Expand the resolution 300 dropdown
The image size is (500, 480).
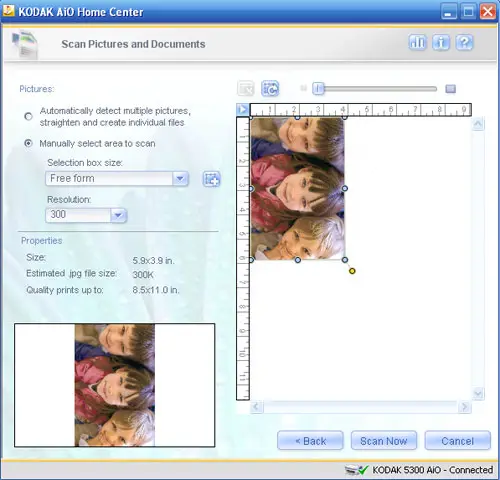point(86,215)
